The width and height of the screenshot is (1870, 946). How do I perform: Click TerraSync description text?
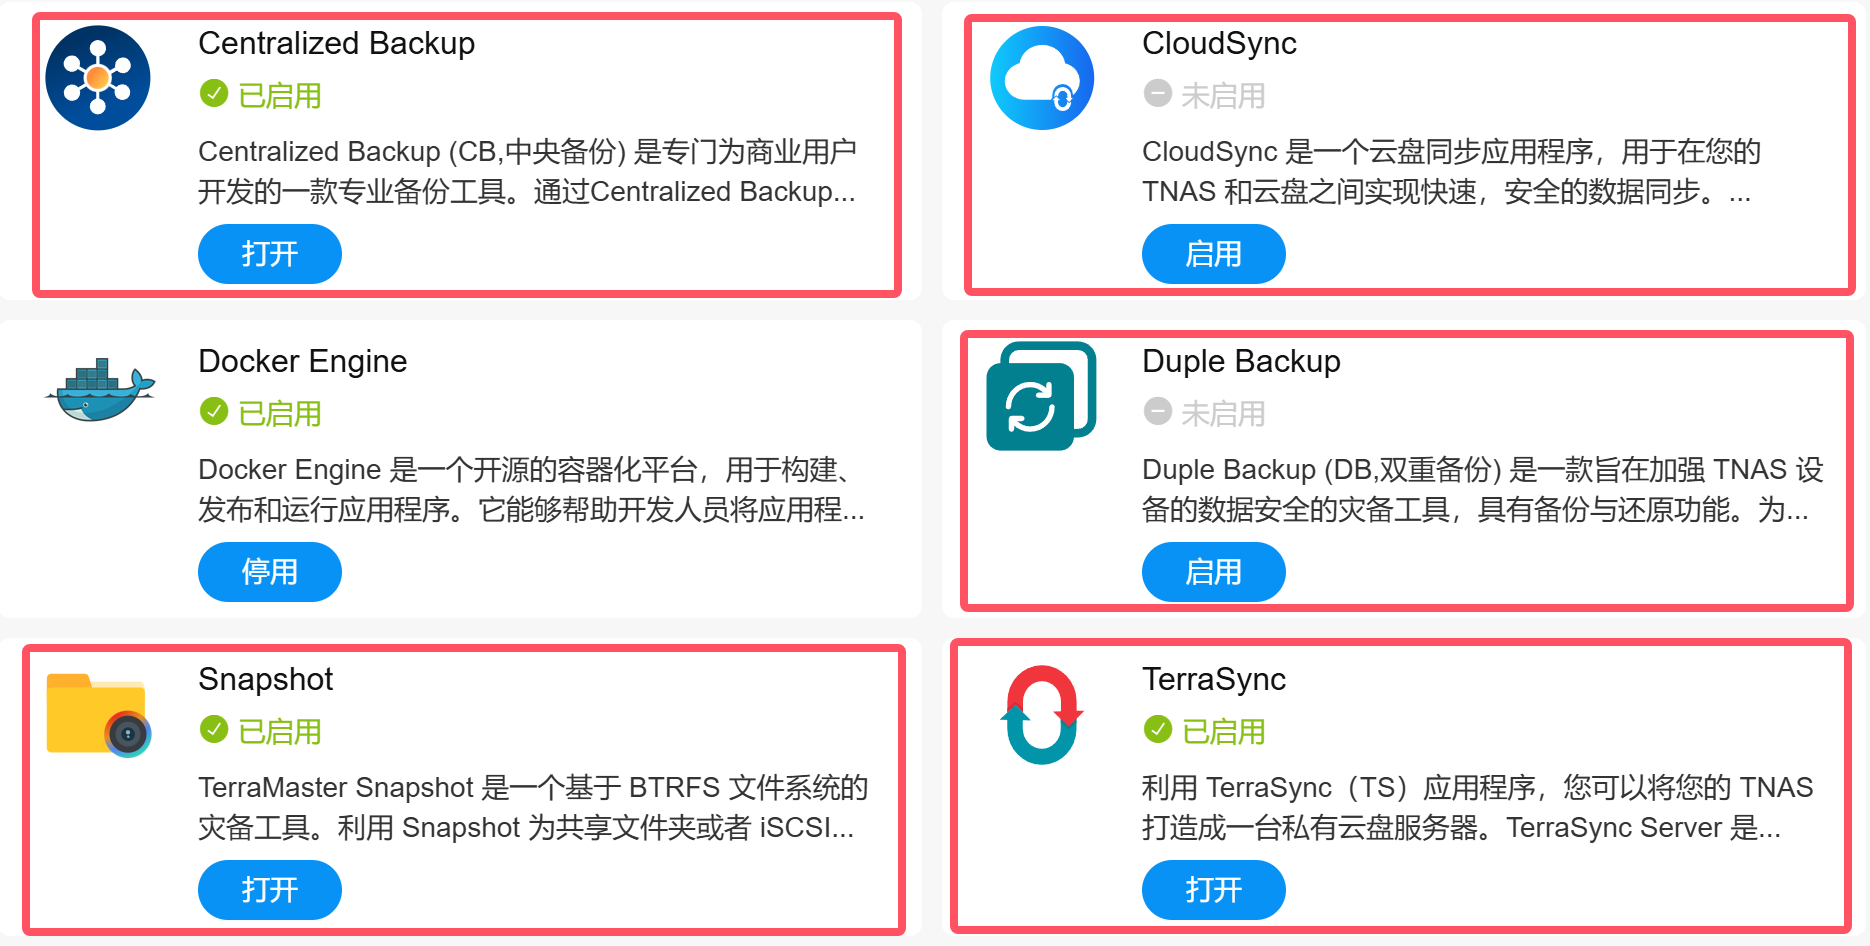point(1478,807)
